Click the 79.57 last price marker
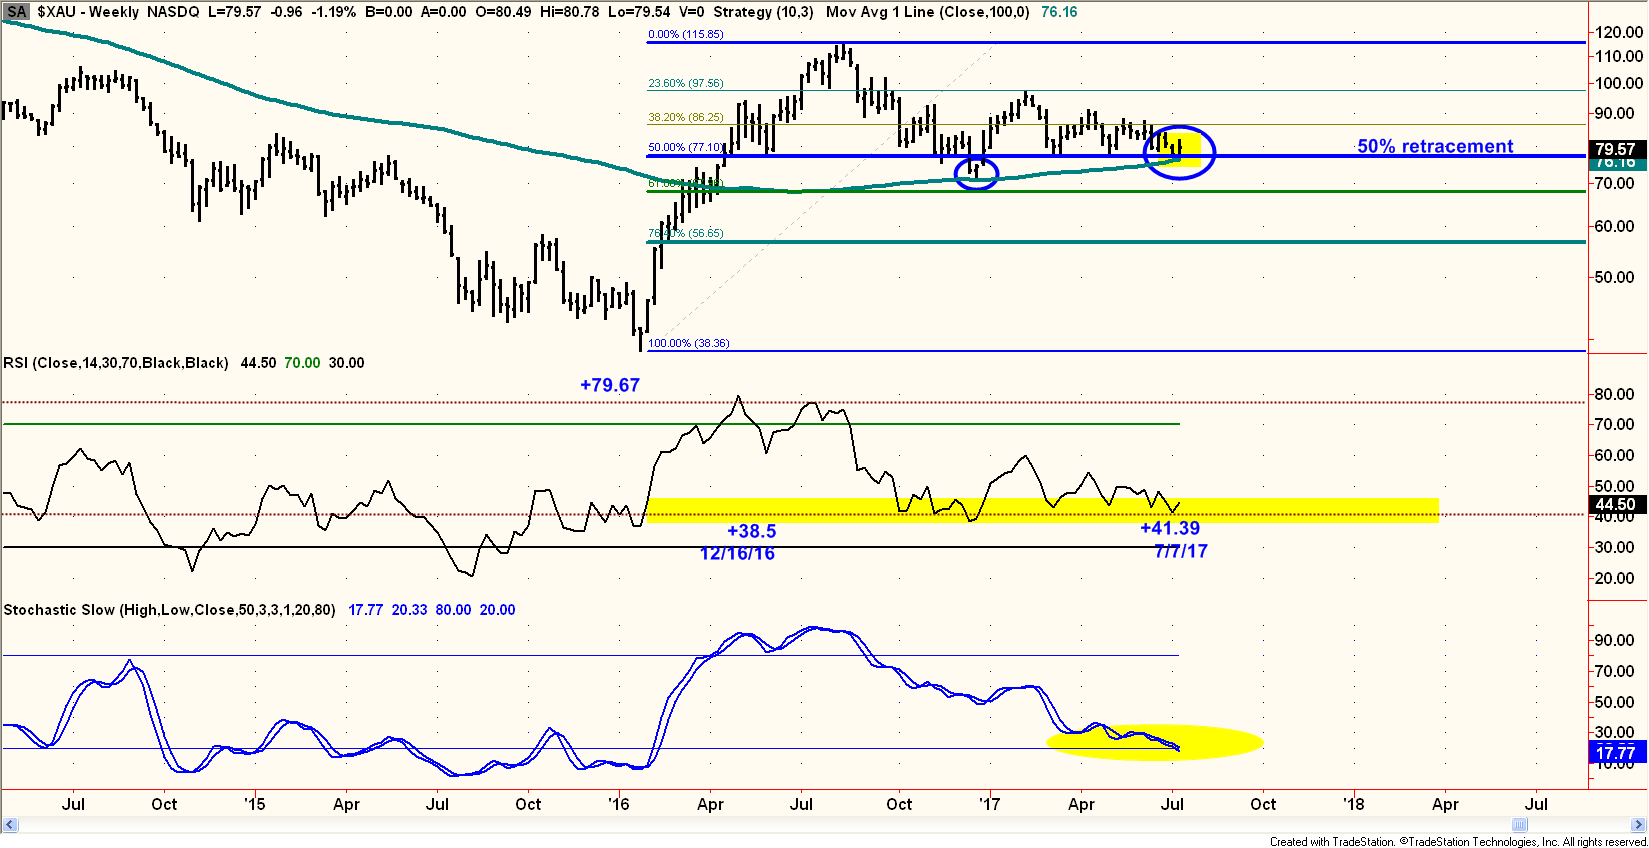The height and width of the screenshot is (848, 1649). pos(1615,149)
